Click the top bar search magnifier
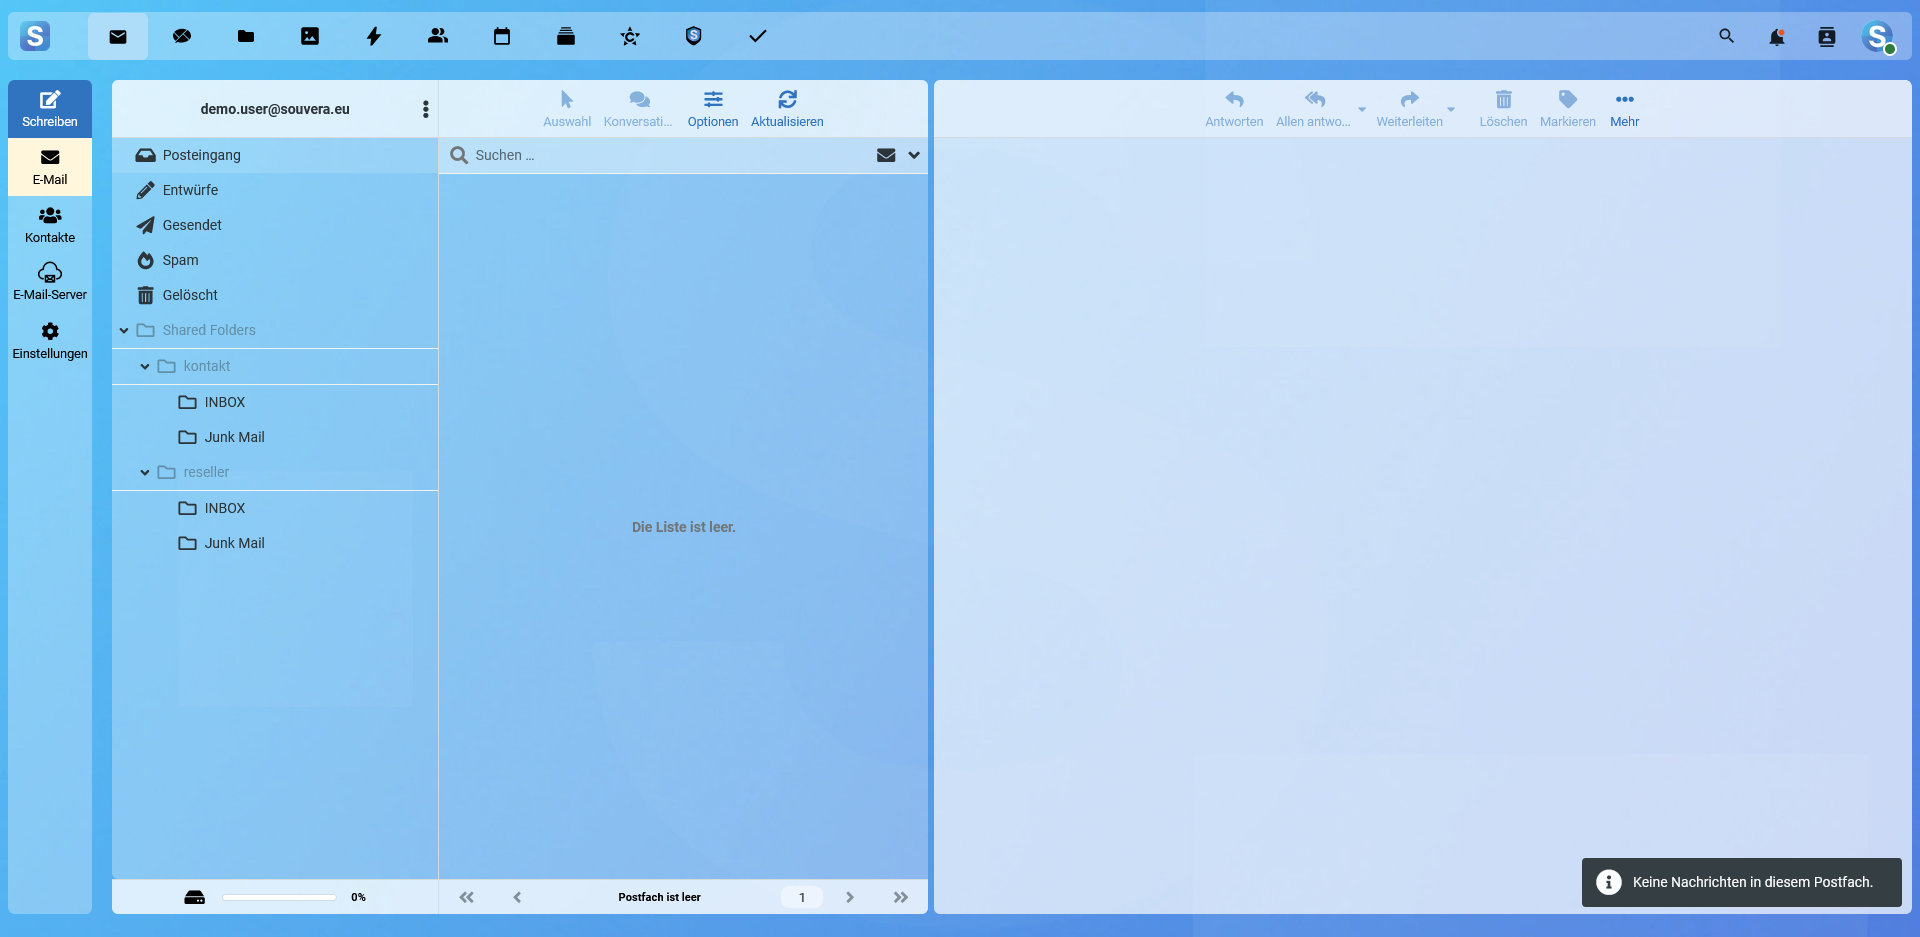 pos(1726,36)
